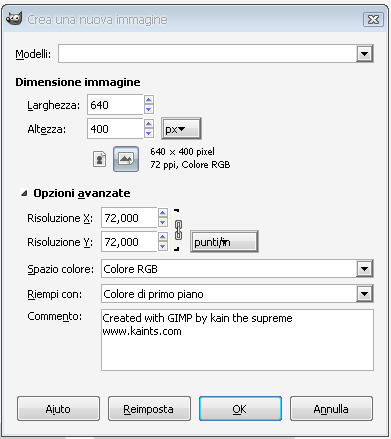This screenshot has width=391, height=439.
Task: Collapse the Opzioni avanzate section
Action: (24, 193)
